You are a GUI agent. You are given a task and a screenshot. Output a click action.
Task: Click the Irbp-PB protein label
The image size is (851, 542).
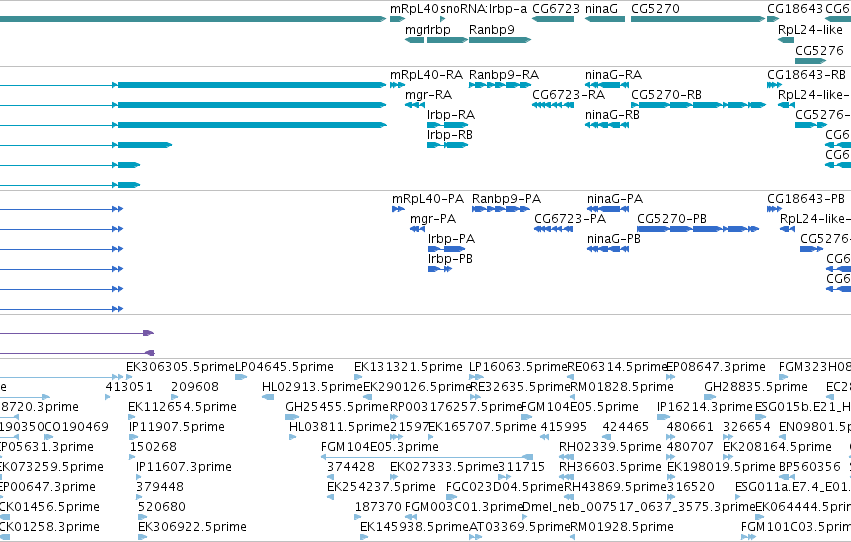click(x=450, y=259)
